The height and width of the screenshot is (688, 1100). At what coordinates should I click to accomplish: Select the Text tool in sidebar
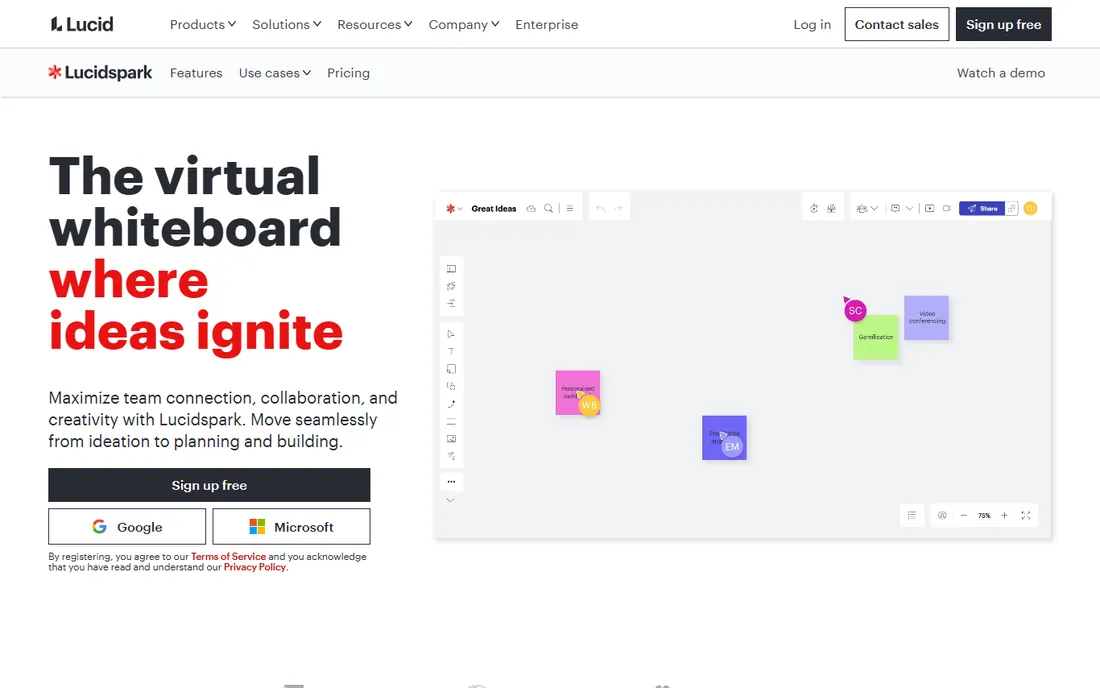click(x=451, y=351)
